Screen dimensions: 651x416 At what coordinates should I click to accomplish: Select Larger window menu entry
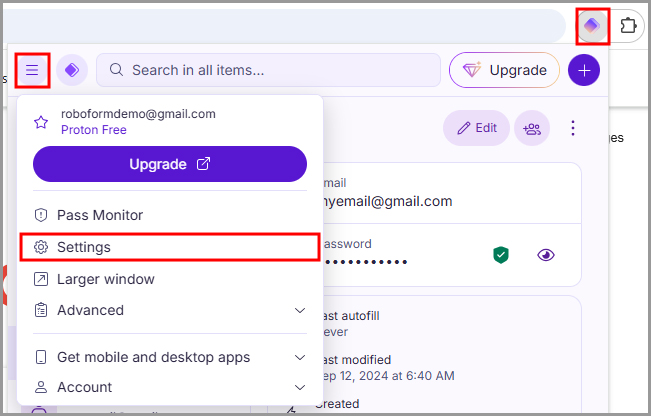pos(170,279)
